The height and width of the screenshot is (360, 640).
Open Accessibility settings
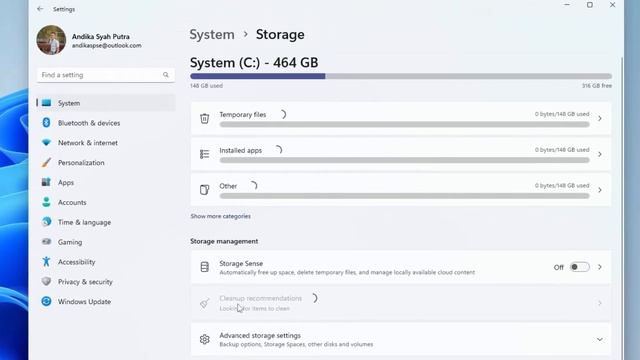point(106,262)
